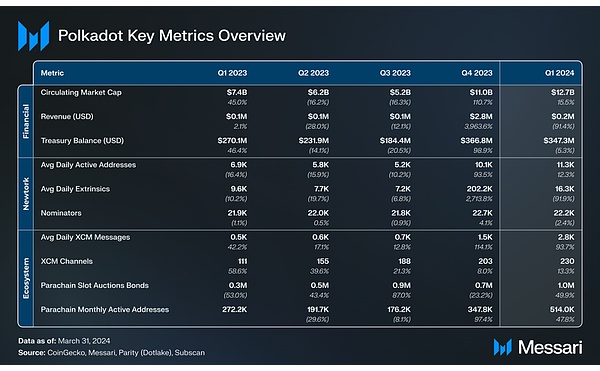Select the Financial section side label
600x371 pixels.
tap(26, 121)
